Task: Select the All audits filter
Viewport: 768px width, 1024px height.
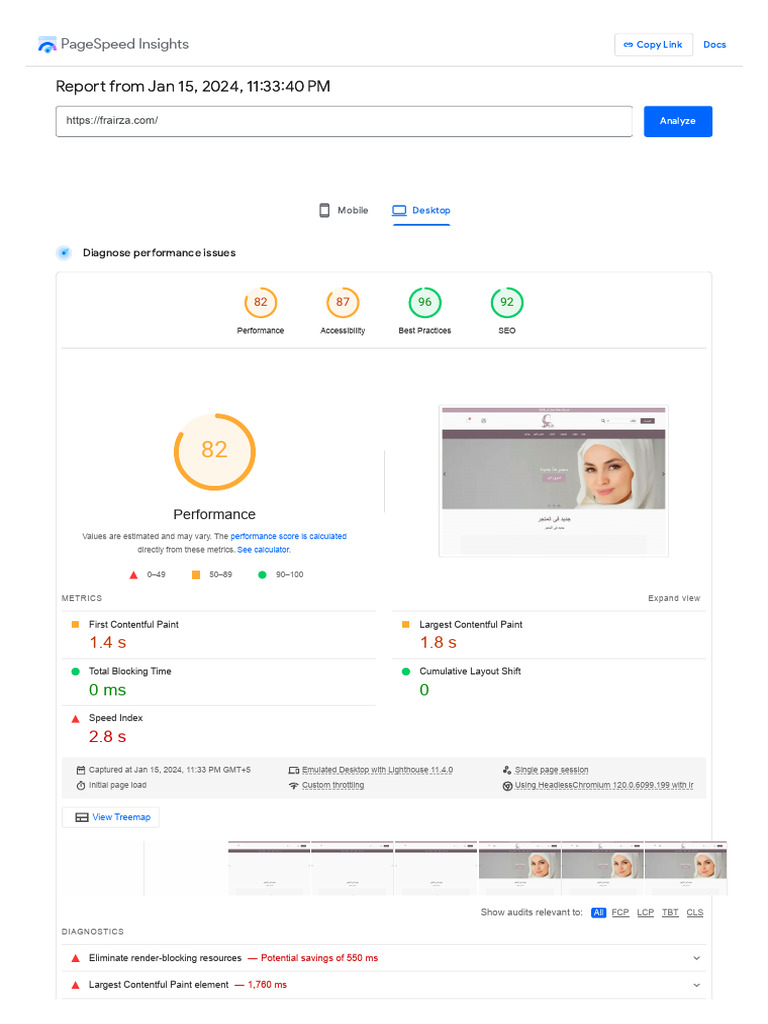Action: click(598, 912)
